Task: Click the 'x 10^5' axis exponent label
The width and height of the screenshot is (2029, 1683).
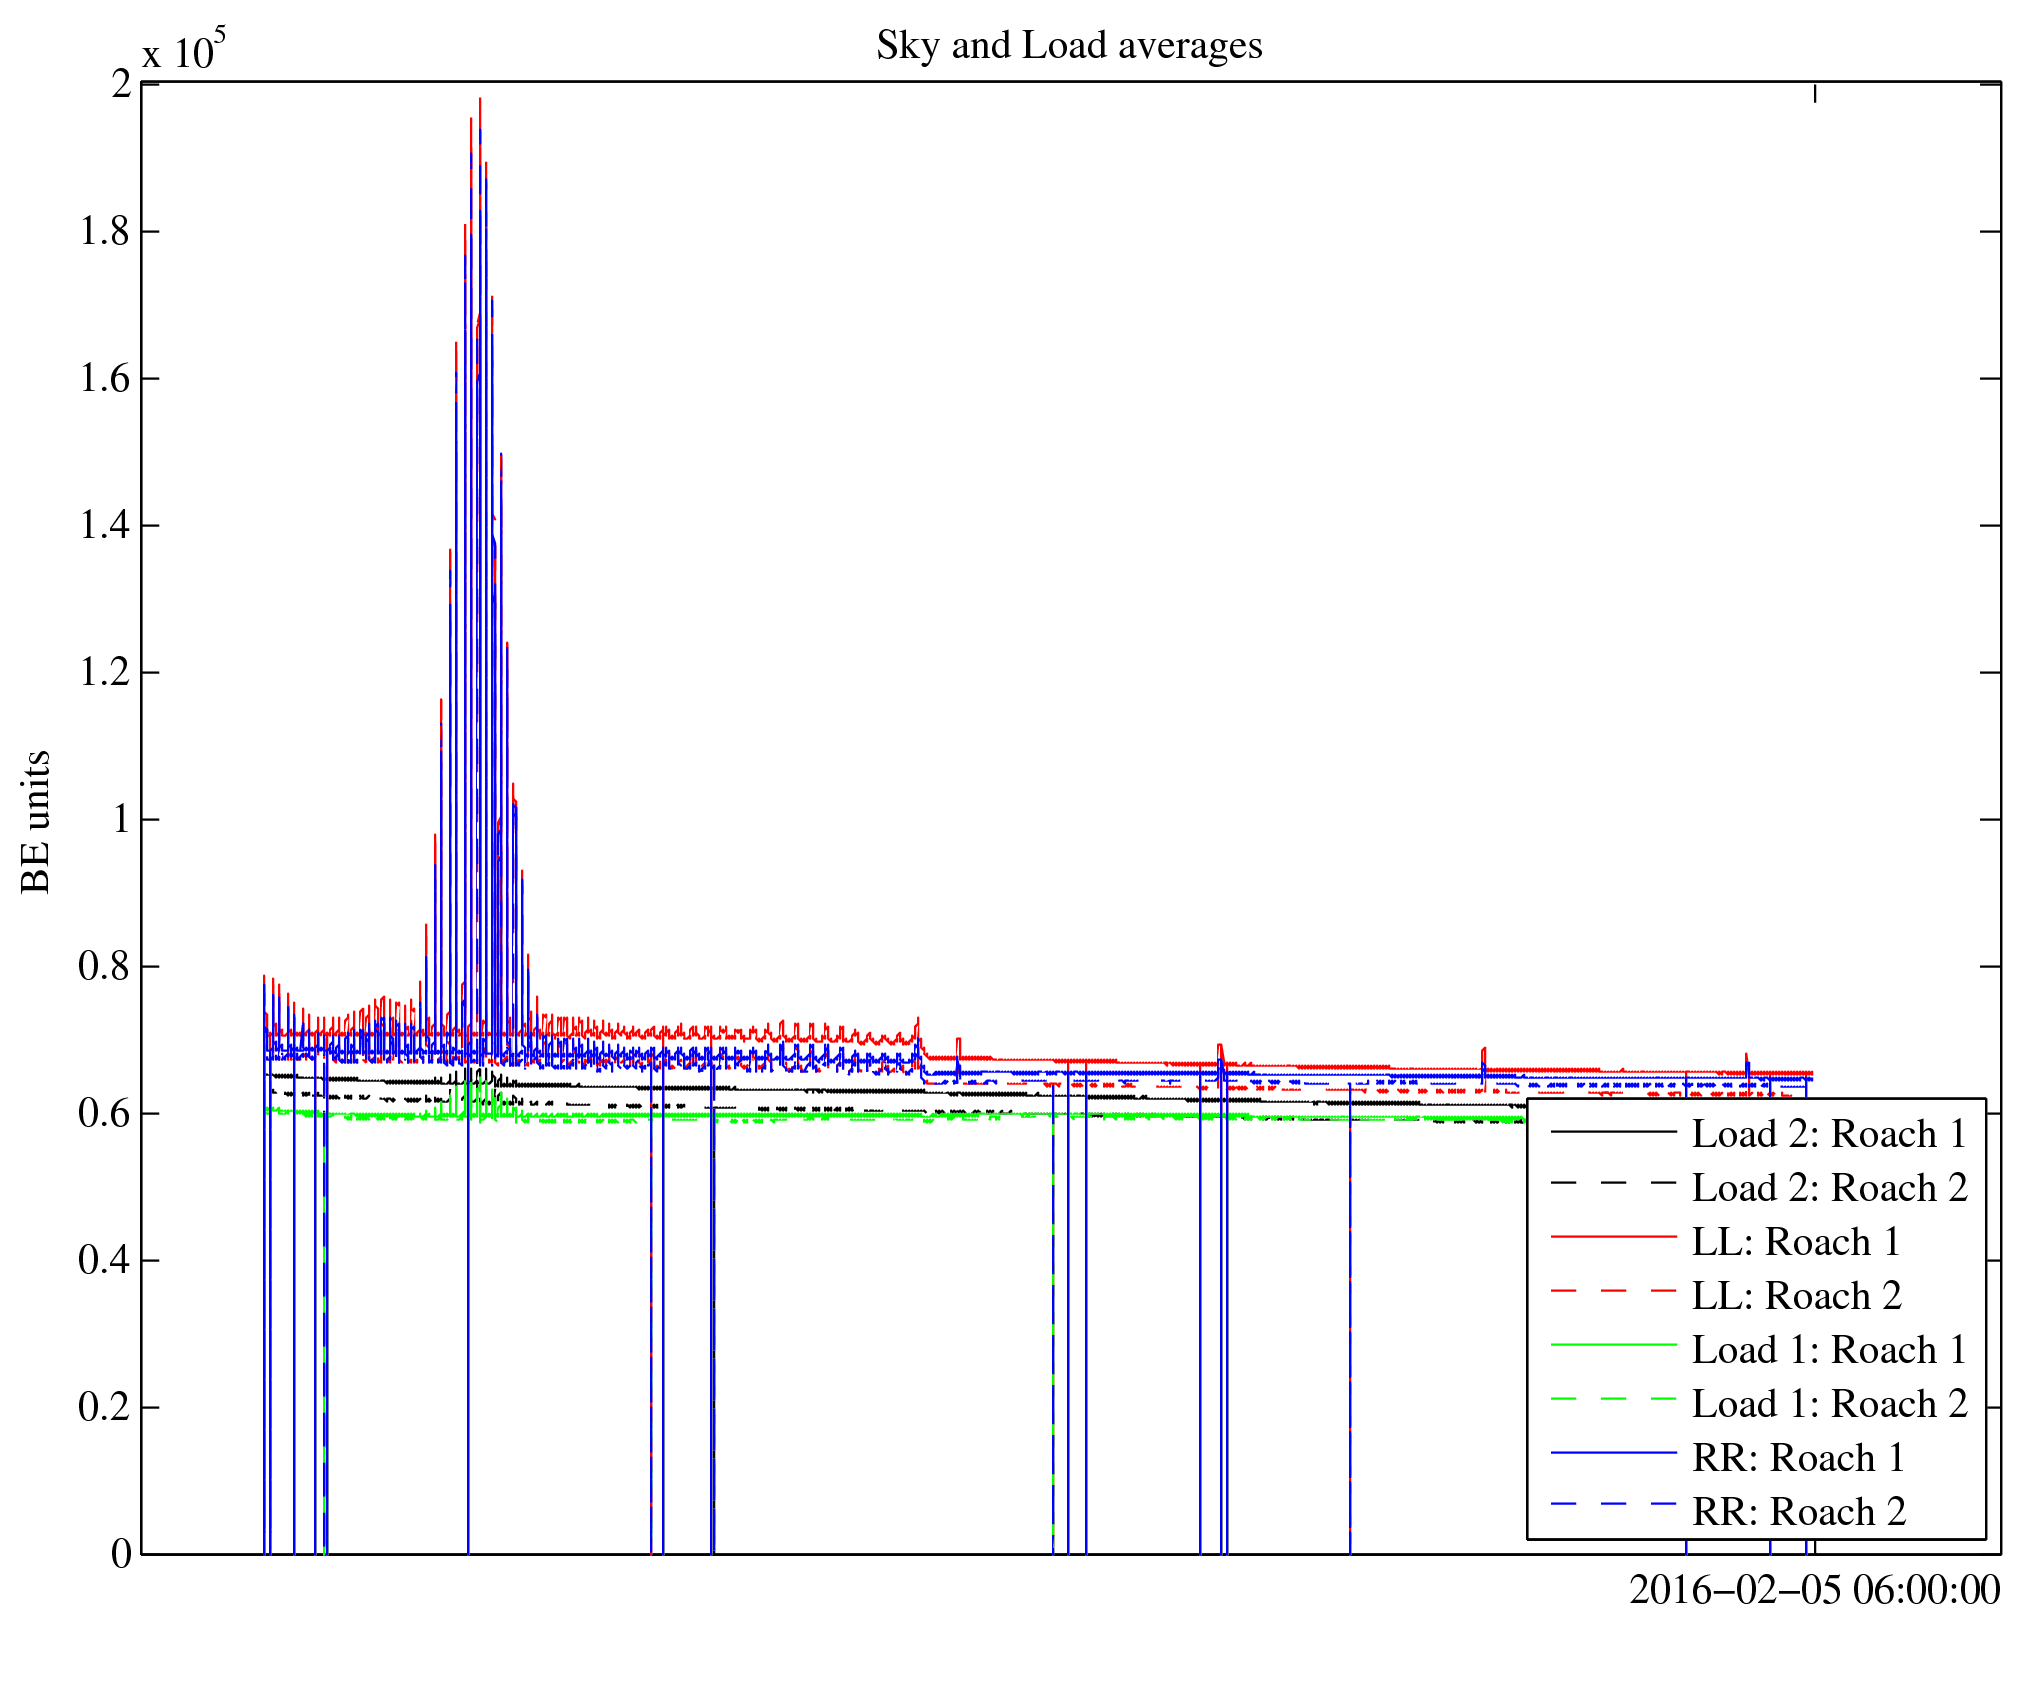Action: pos(183,50)
